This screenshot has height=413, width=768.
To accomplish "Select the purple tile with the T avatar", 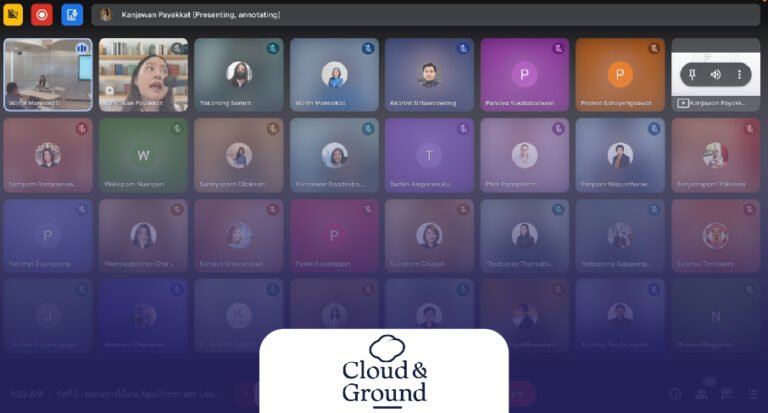I will pyautogui.click(x=429, y=155).
